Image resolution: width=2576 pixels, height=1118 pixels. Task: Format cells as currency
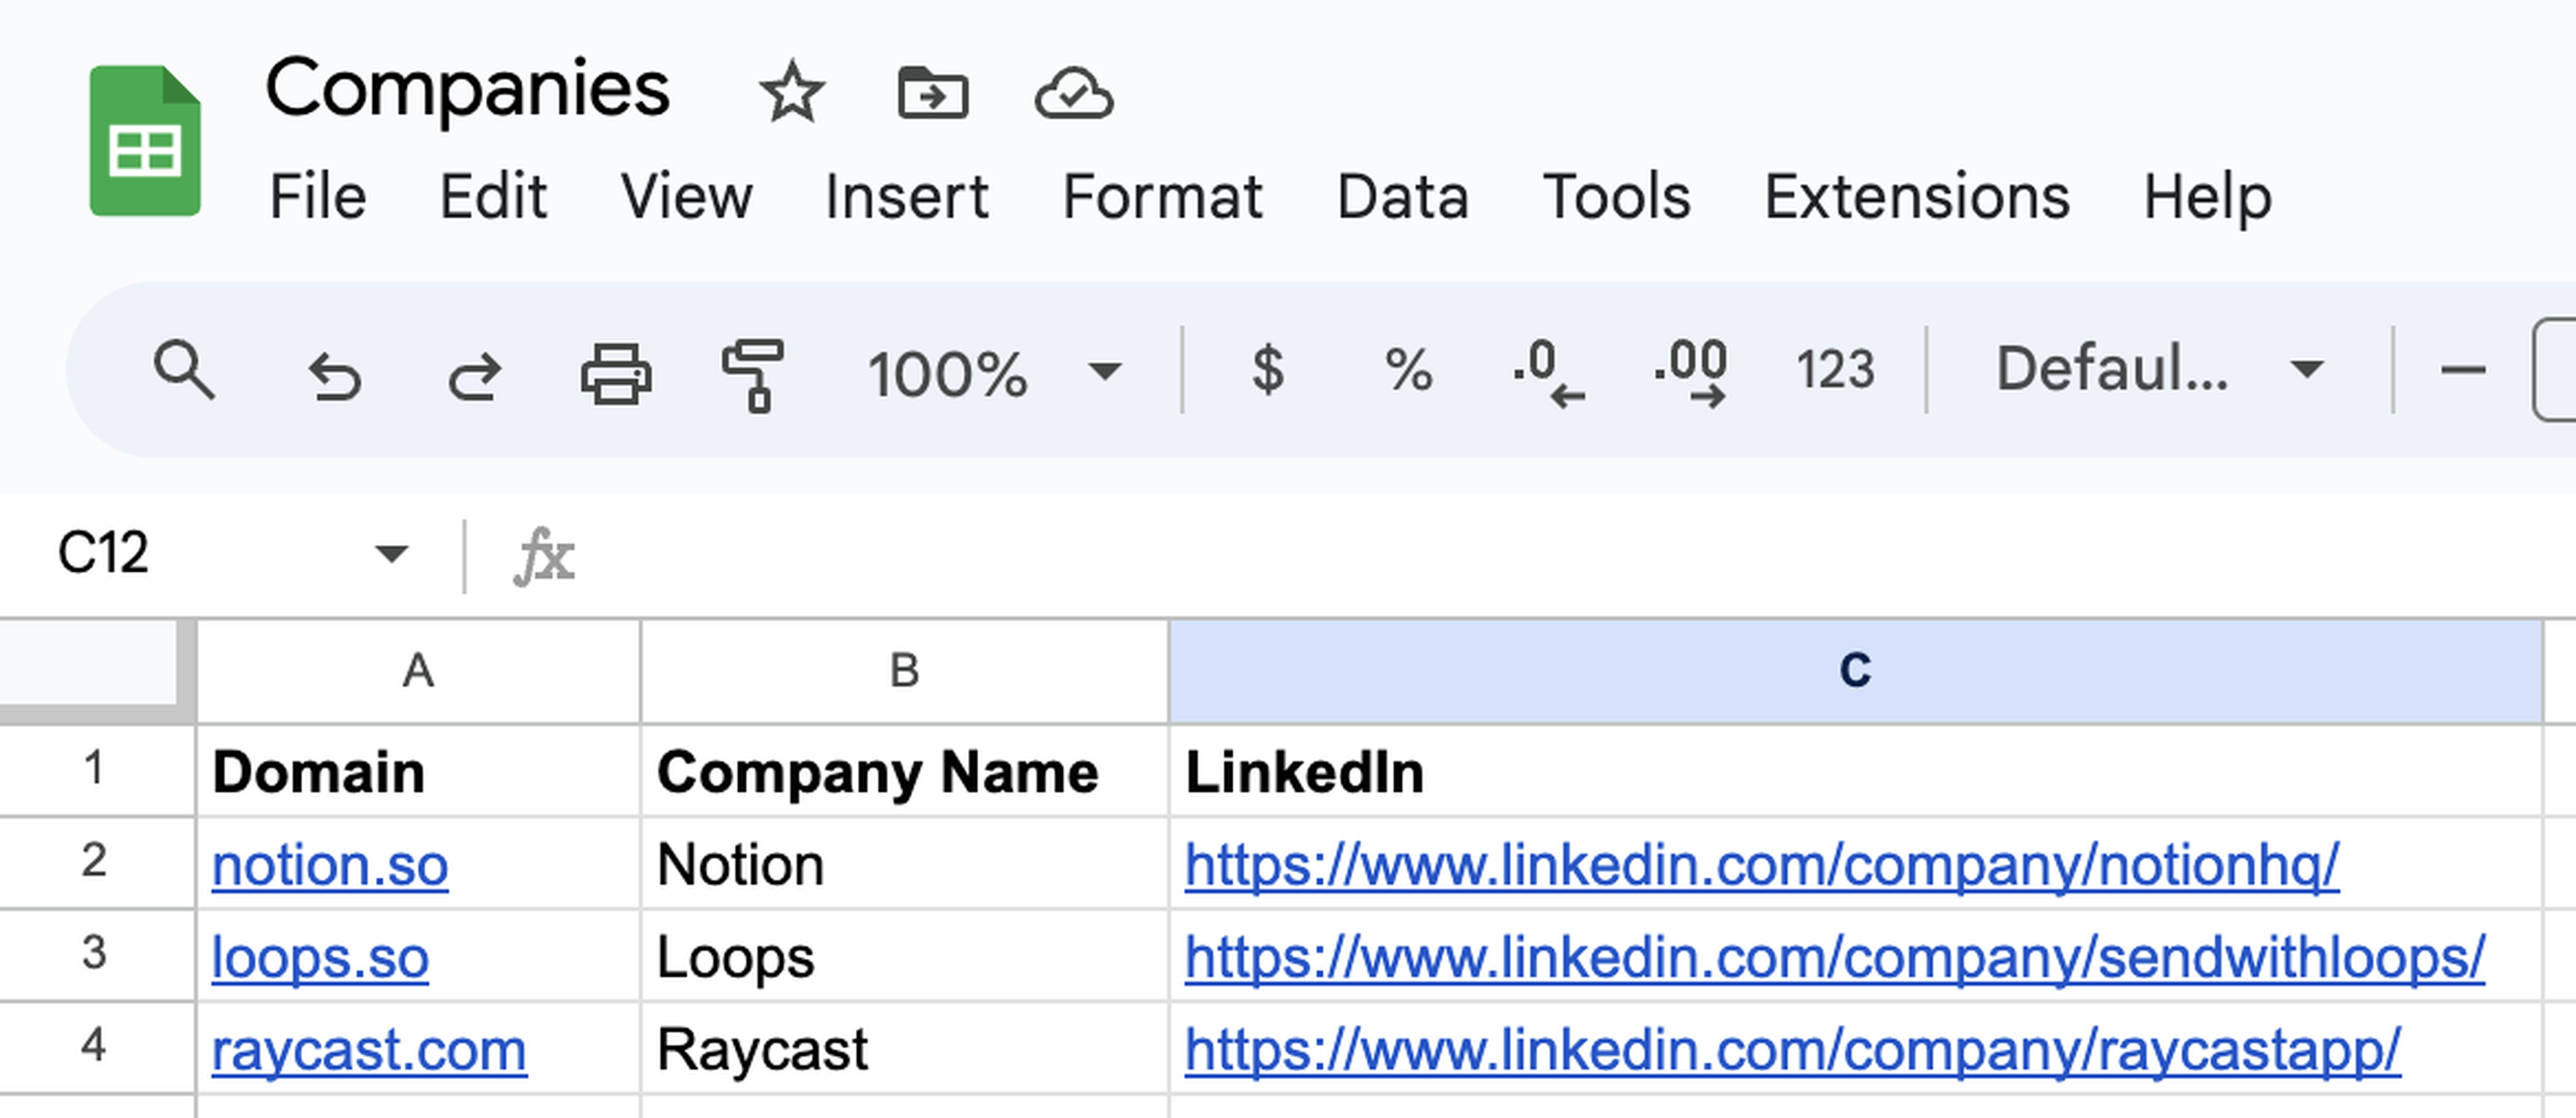pyautogui.click(x=1268, y=370)
